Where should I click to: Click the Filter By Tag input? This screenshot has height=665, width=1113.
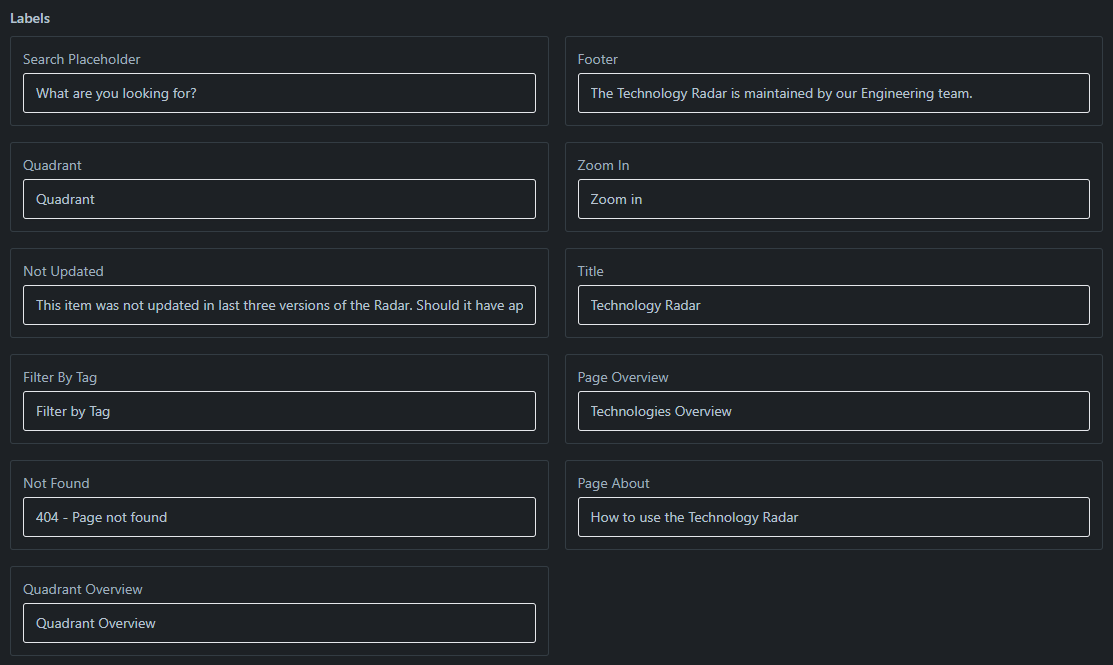pos(279,411)
